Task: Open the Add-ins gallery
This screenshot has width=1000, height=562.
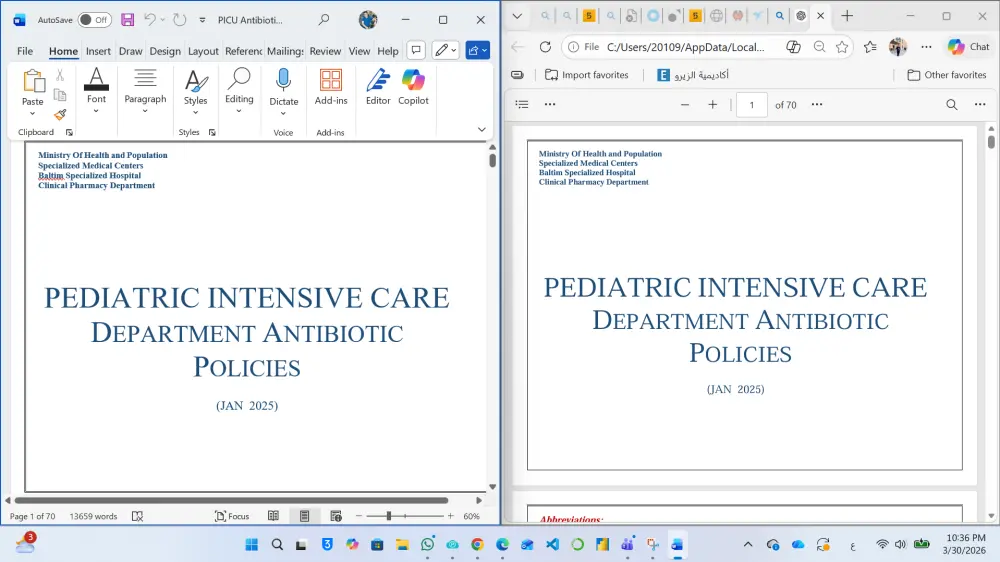Action: pyautogui.click(x=331, y=85)
